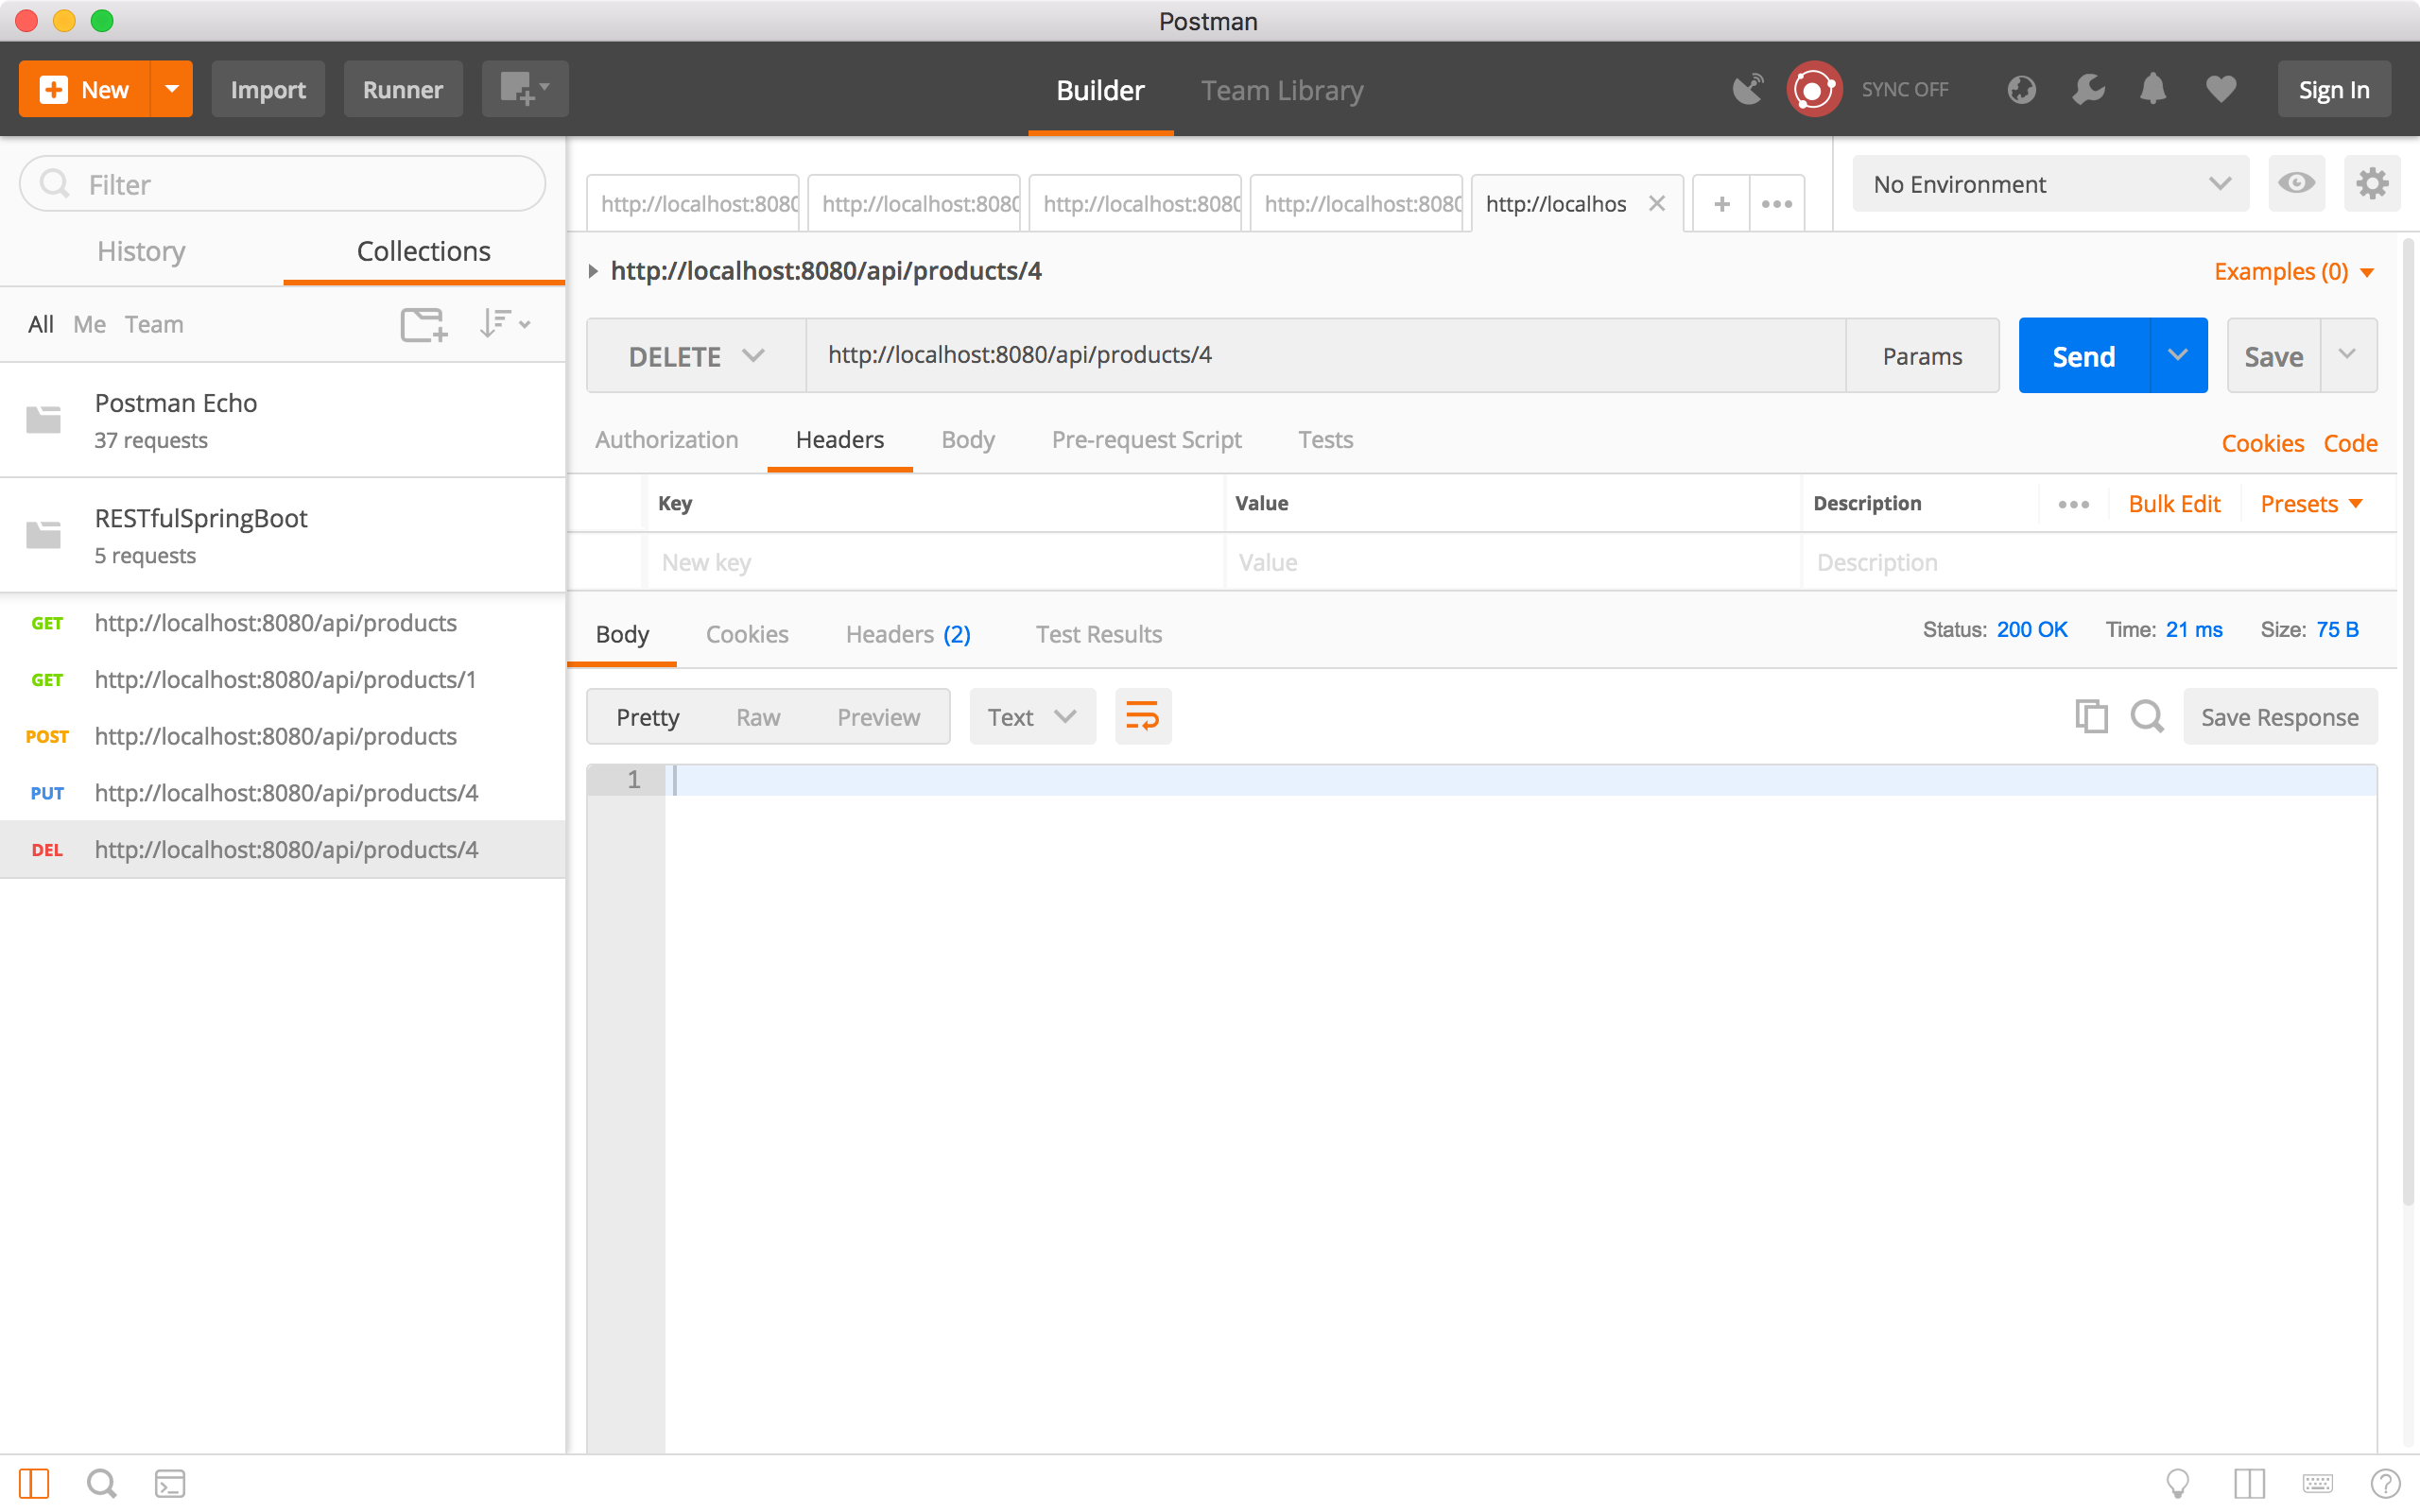
Task: Toggle the sidebar icon in status bar
Action: click(x=34, y=1483)
